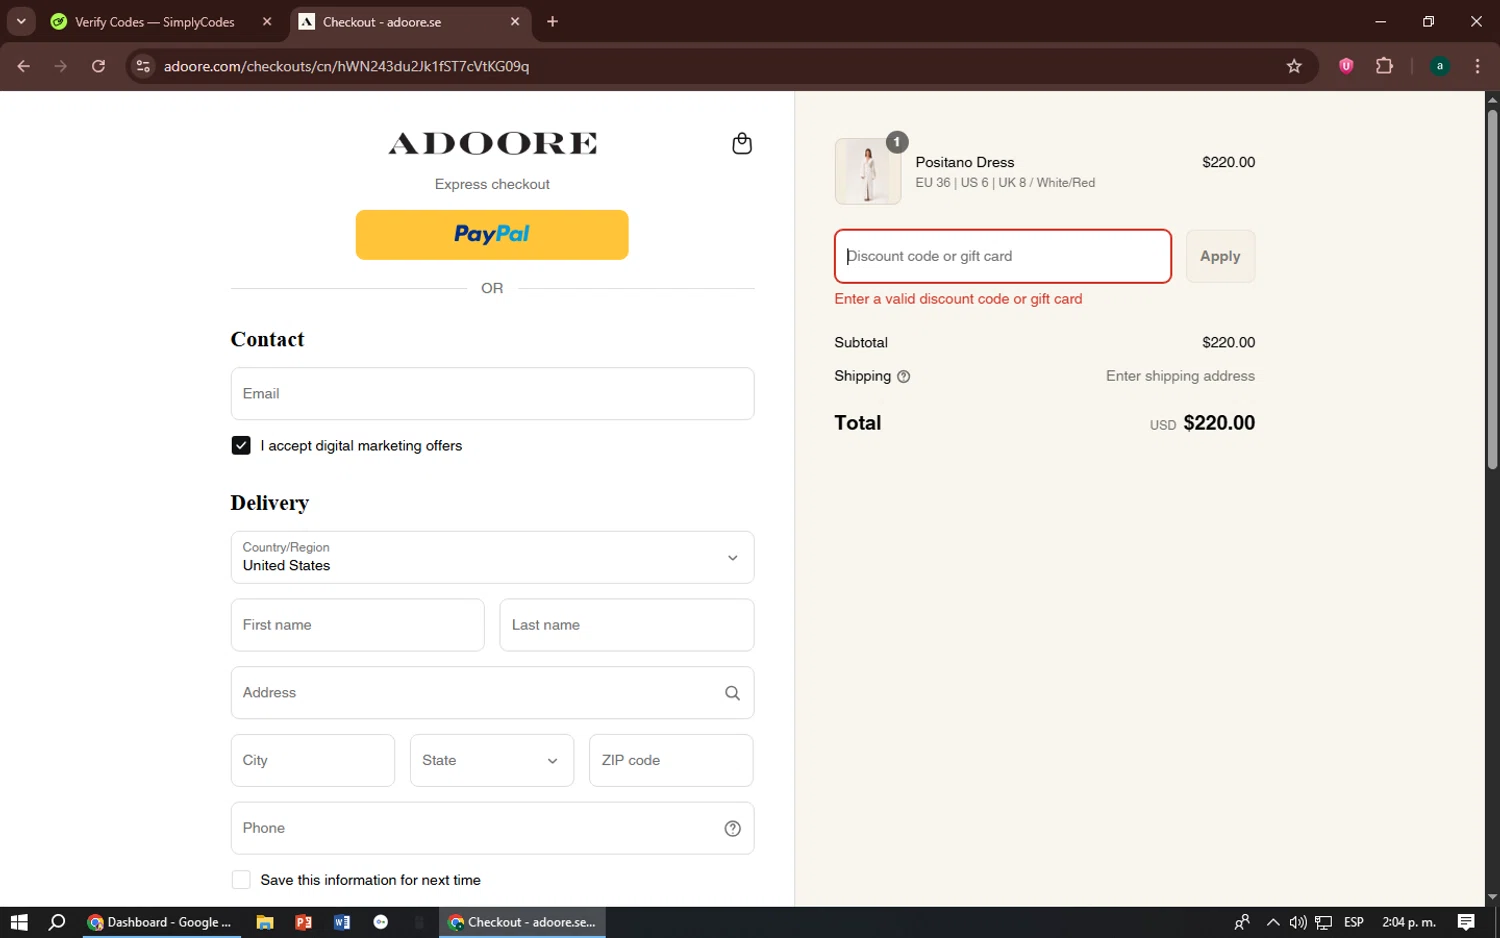The height and width of the screenshot is (938, 1500).
Task: Open the volume control in system tray
Action: click(1298, 922)
